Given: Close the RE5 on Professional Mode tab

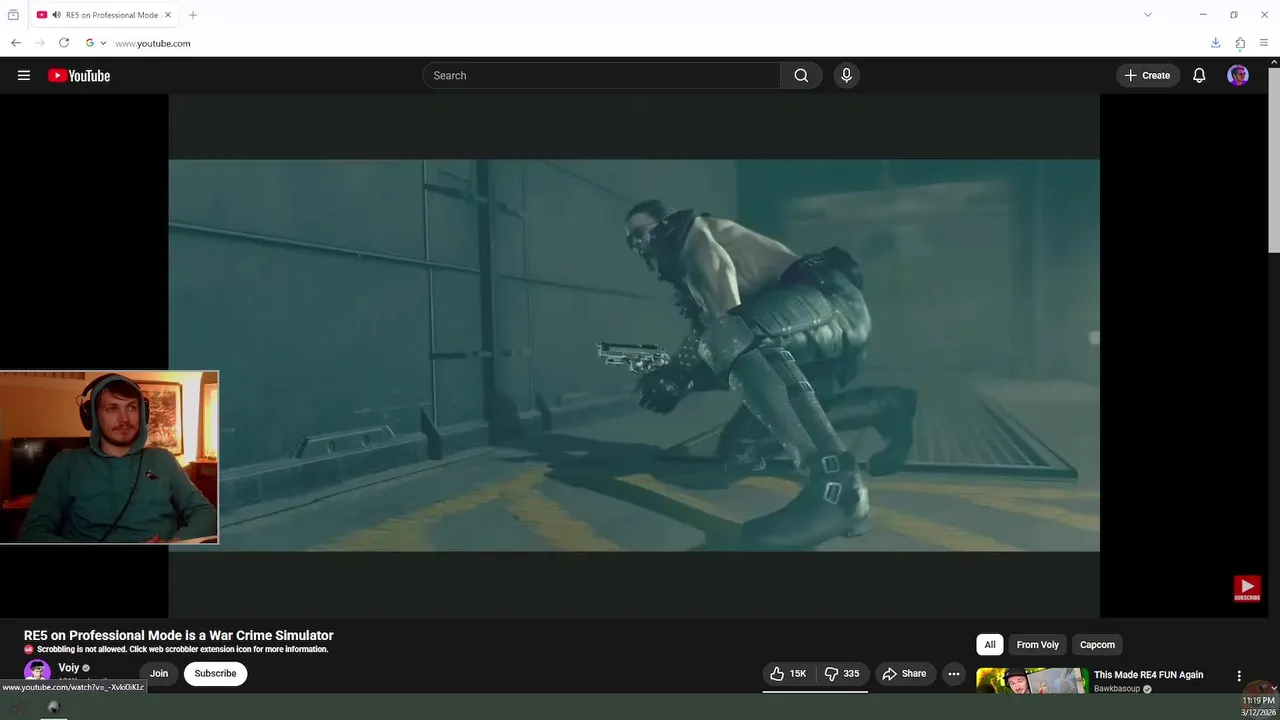Looking at the screenshot, I should (168, 15).
